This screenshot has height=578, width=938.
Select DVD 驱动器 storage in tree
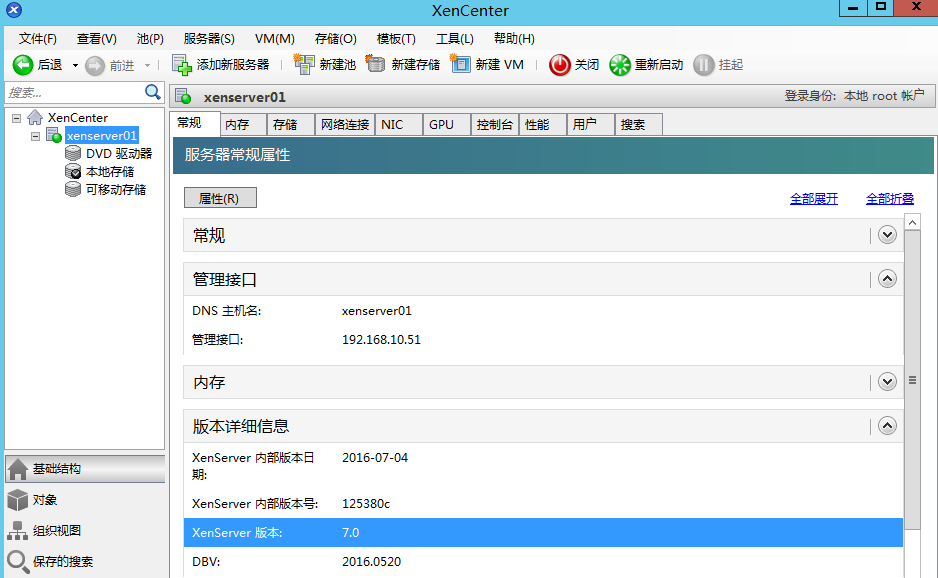(x=119, y=154)
